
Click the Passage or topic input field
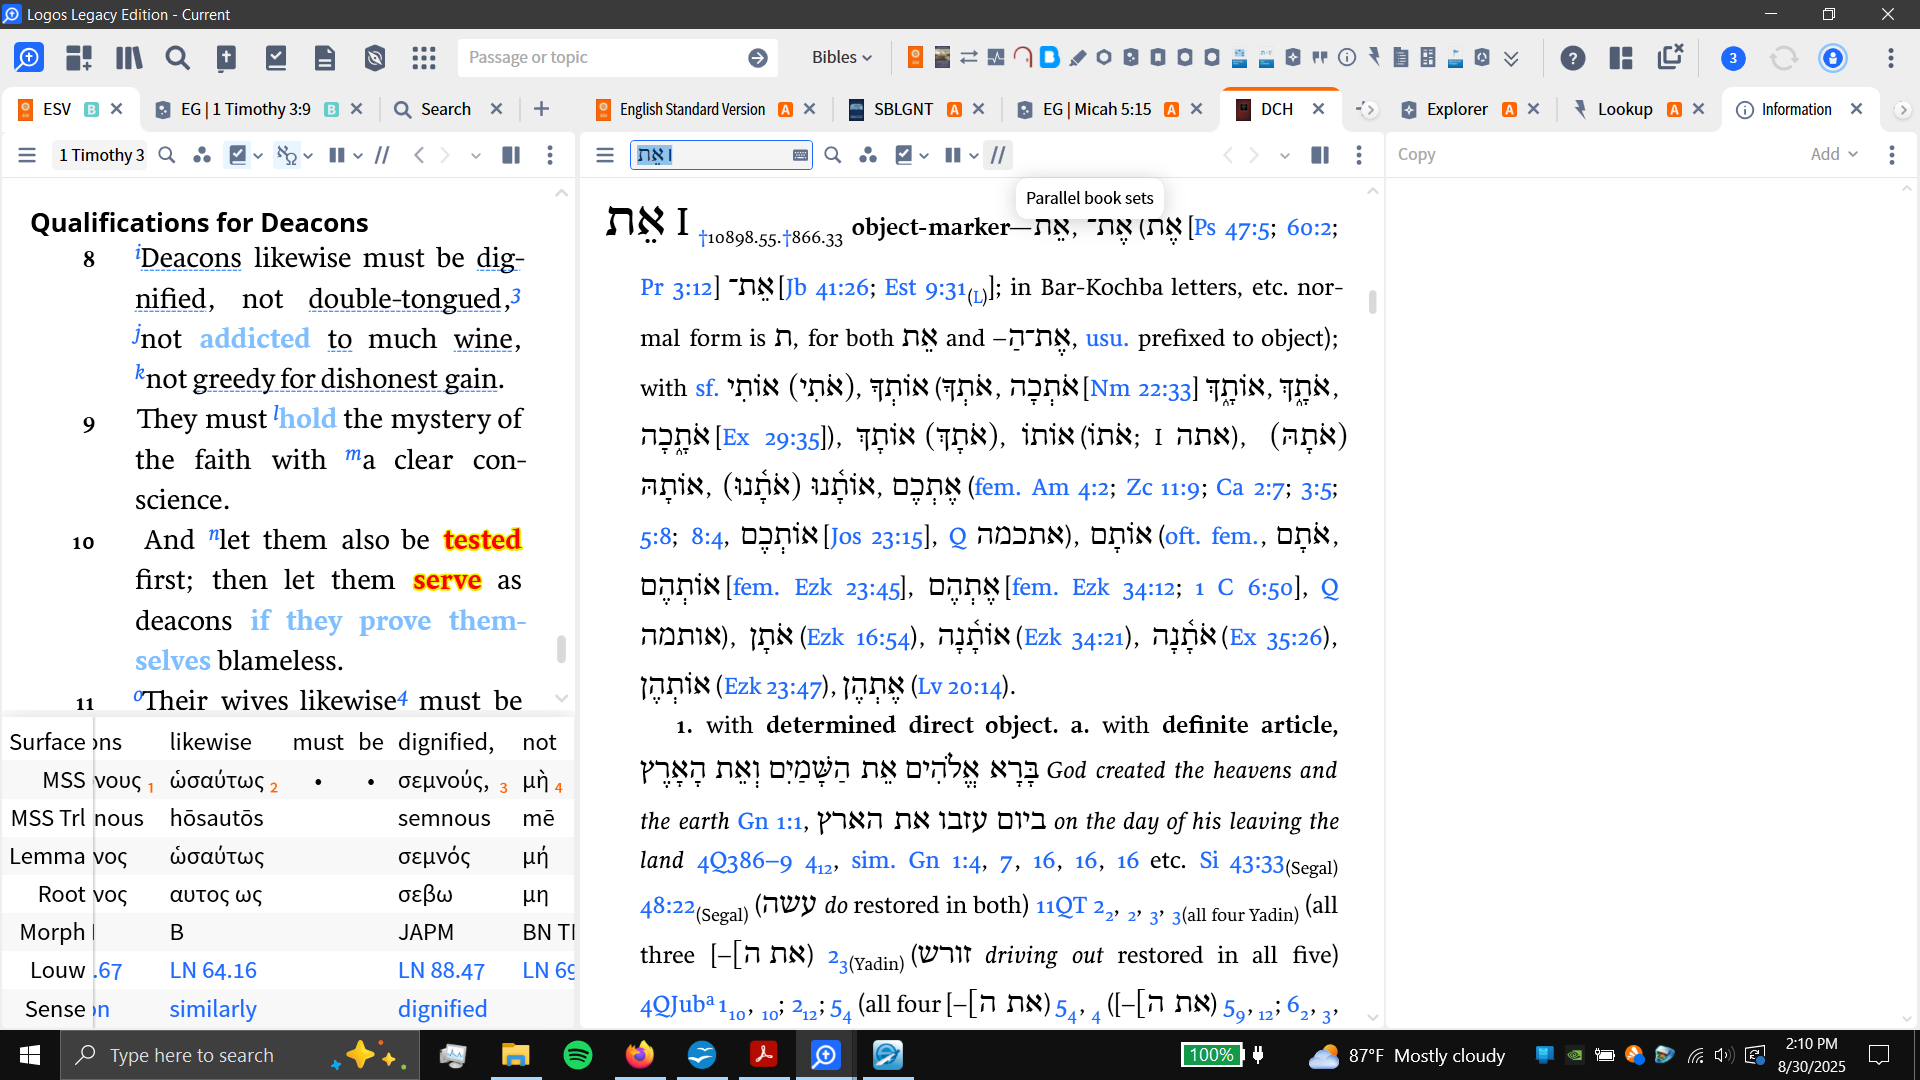602,58
